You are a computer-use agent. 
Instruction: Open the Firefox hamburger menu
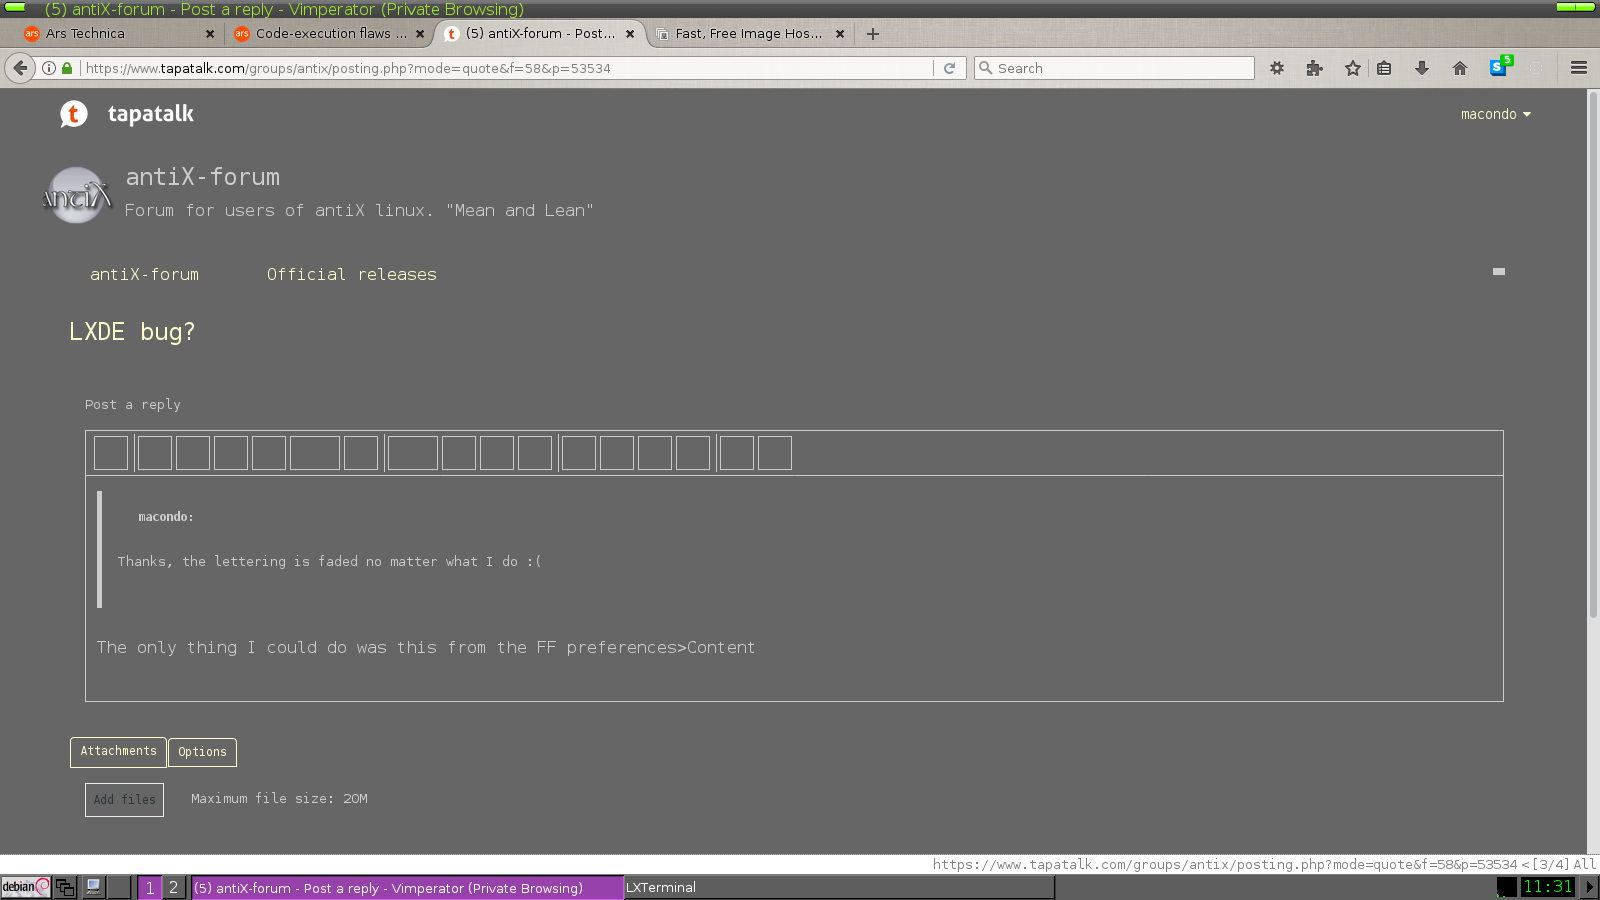(x=1579, y=68)
